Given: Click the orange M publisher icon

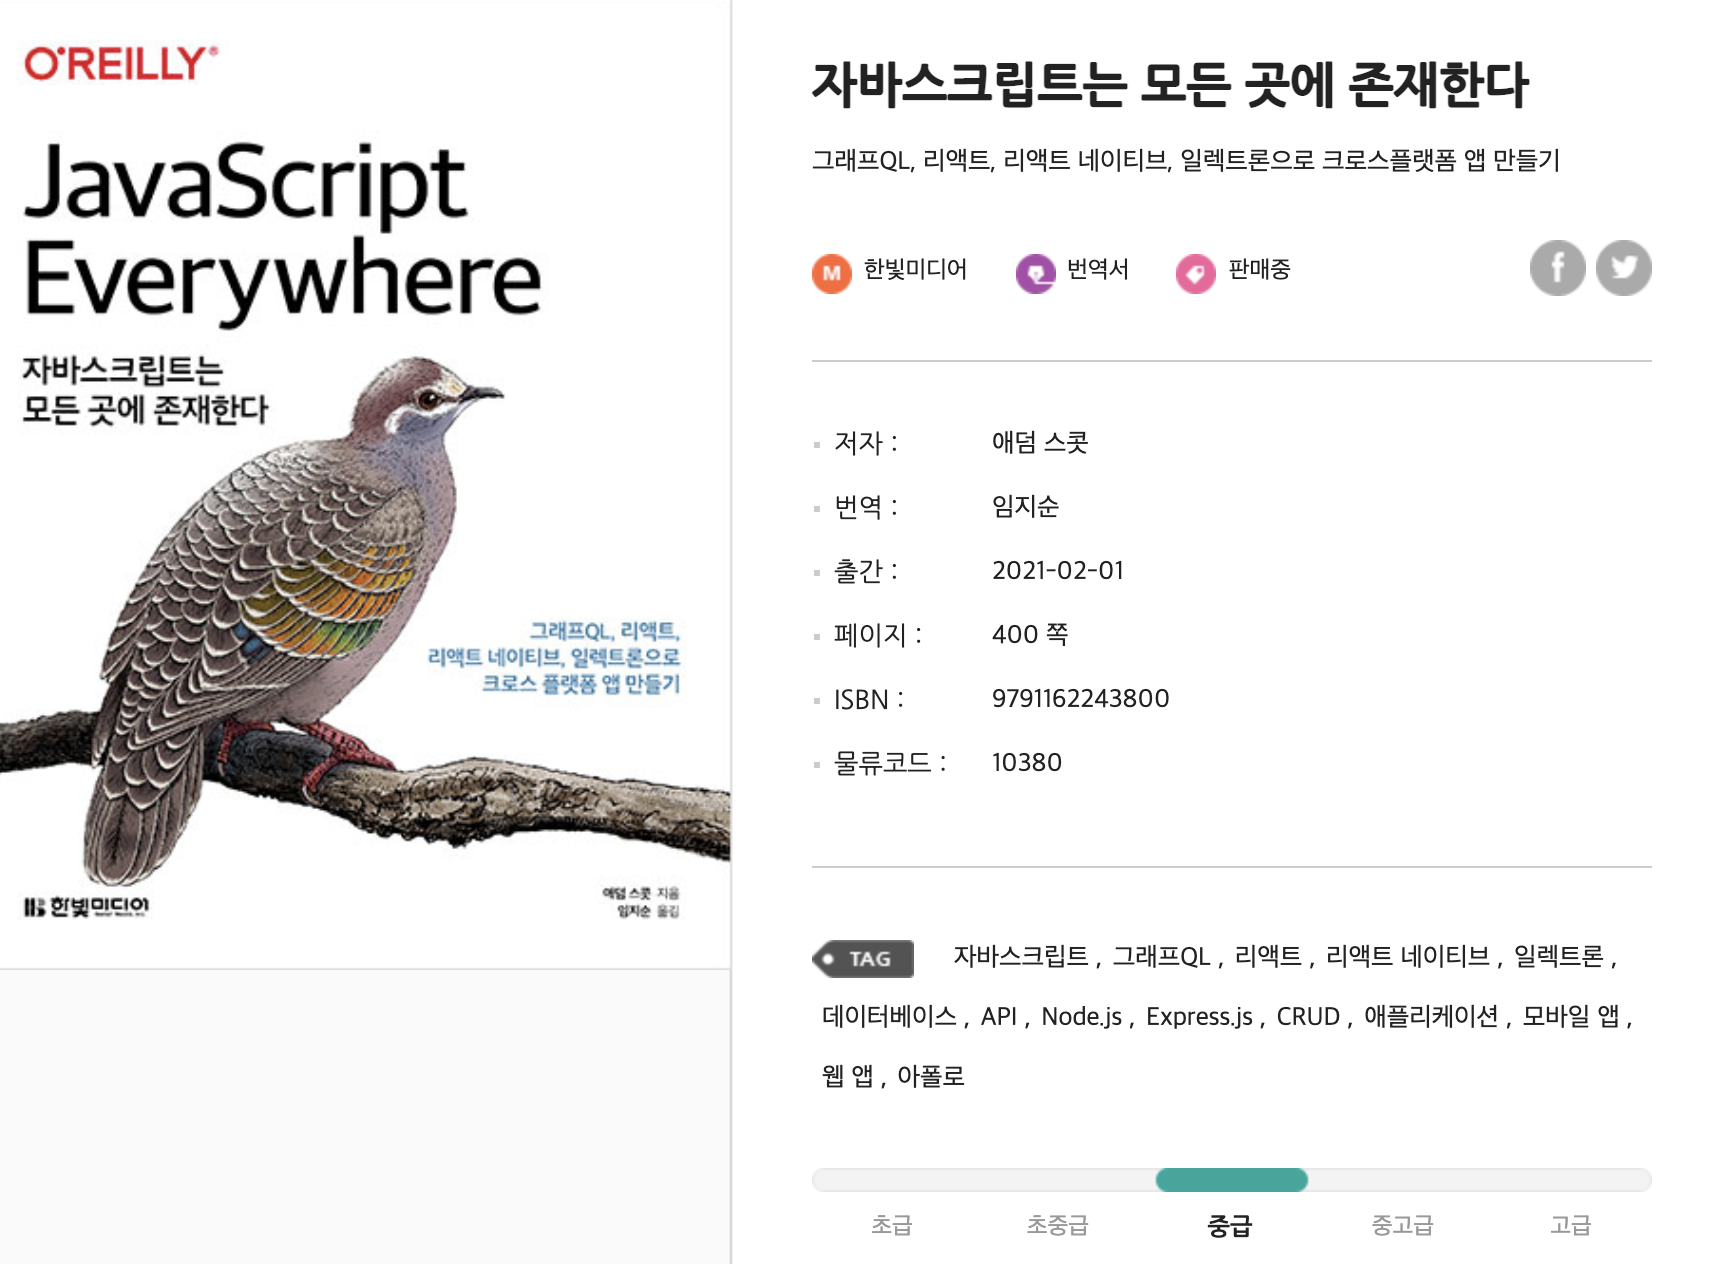Looking at the screenshot, I should (831, 272).
